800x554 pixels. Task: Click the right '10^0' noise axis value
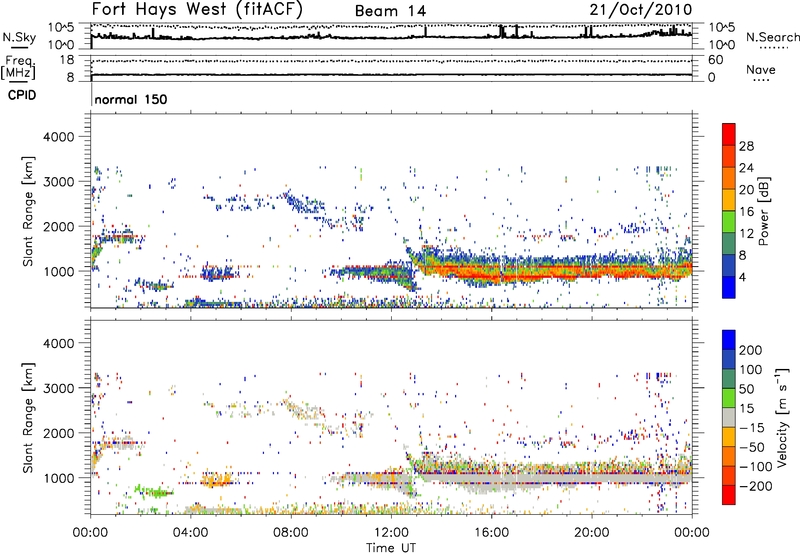point(722,45)
